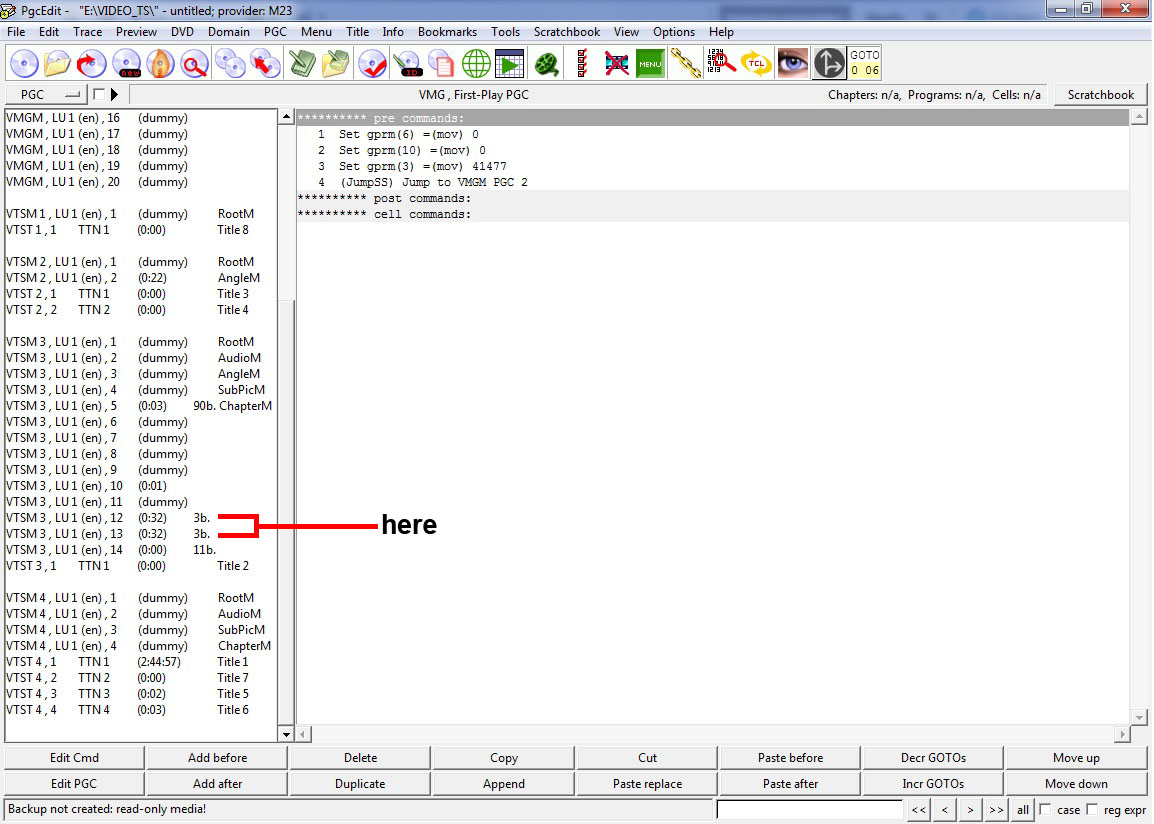Click the disc with red checkmark icon
Image resolution: width=1154 pixels, height=824 pixels.
click(372, 64)
